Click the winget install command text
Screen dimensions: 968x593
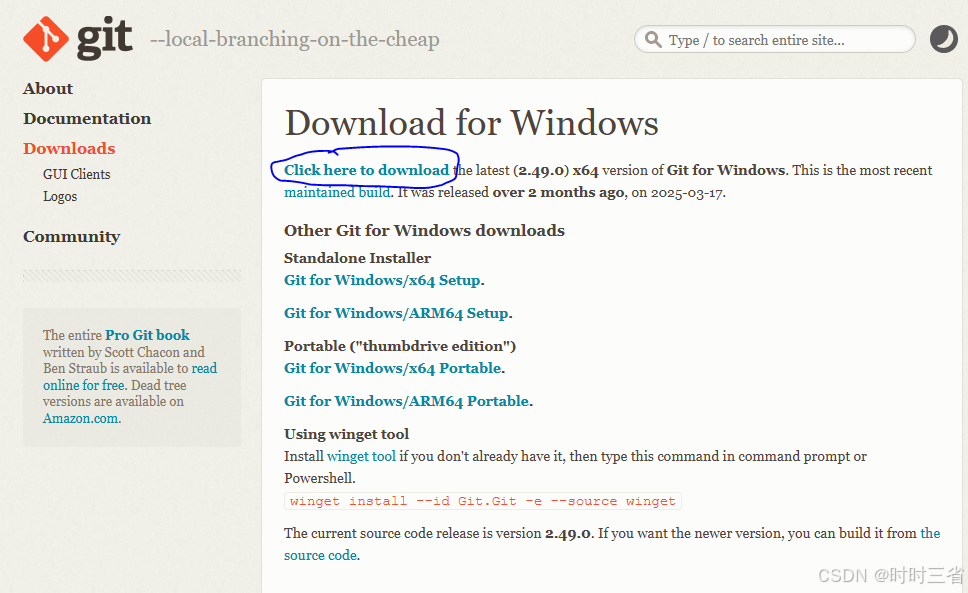tap(483, 501)
